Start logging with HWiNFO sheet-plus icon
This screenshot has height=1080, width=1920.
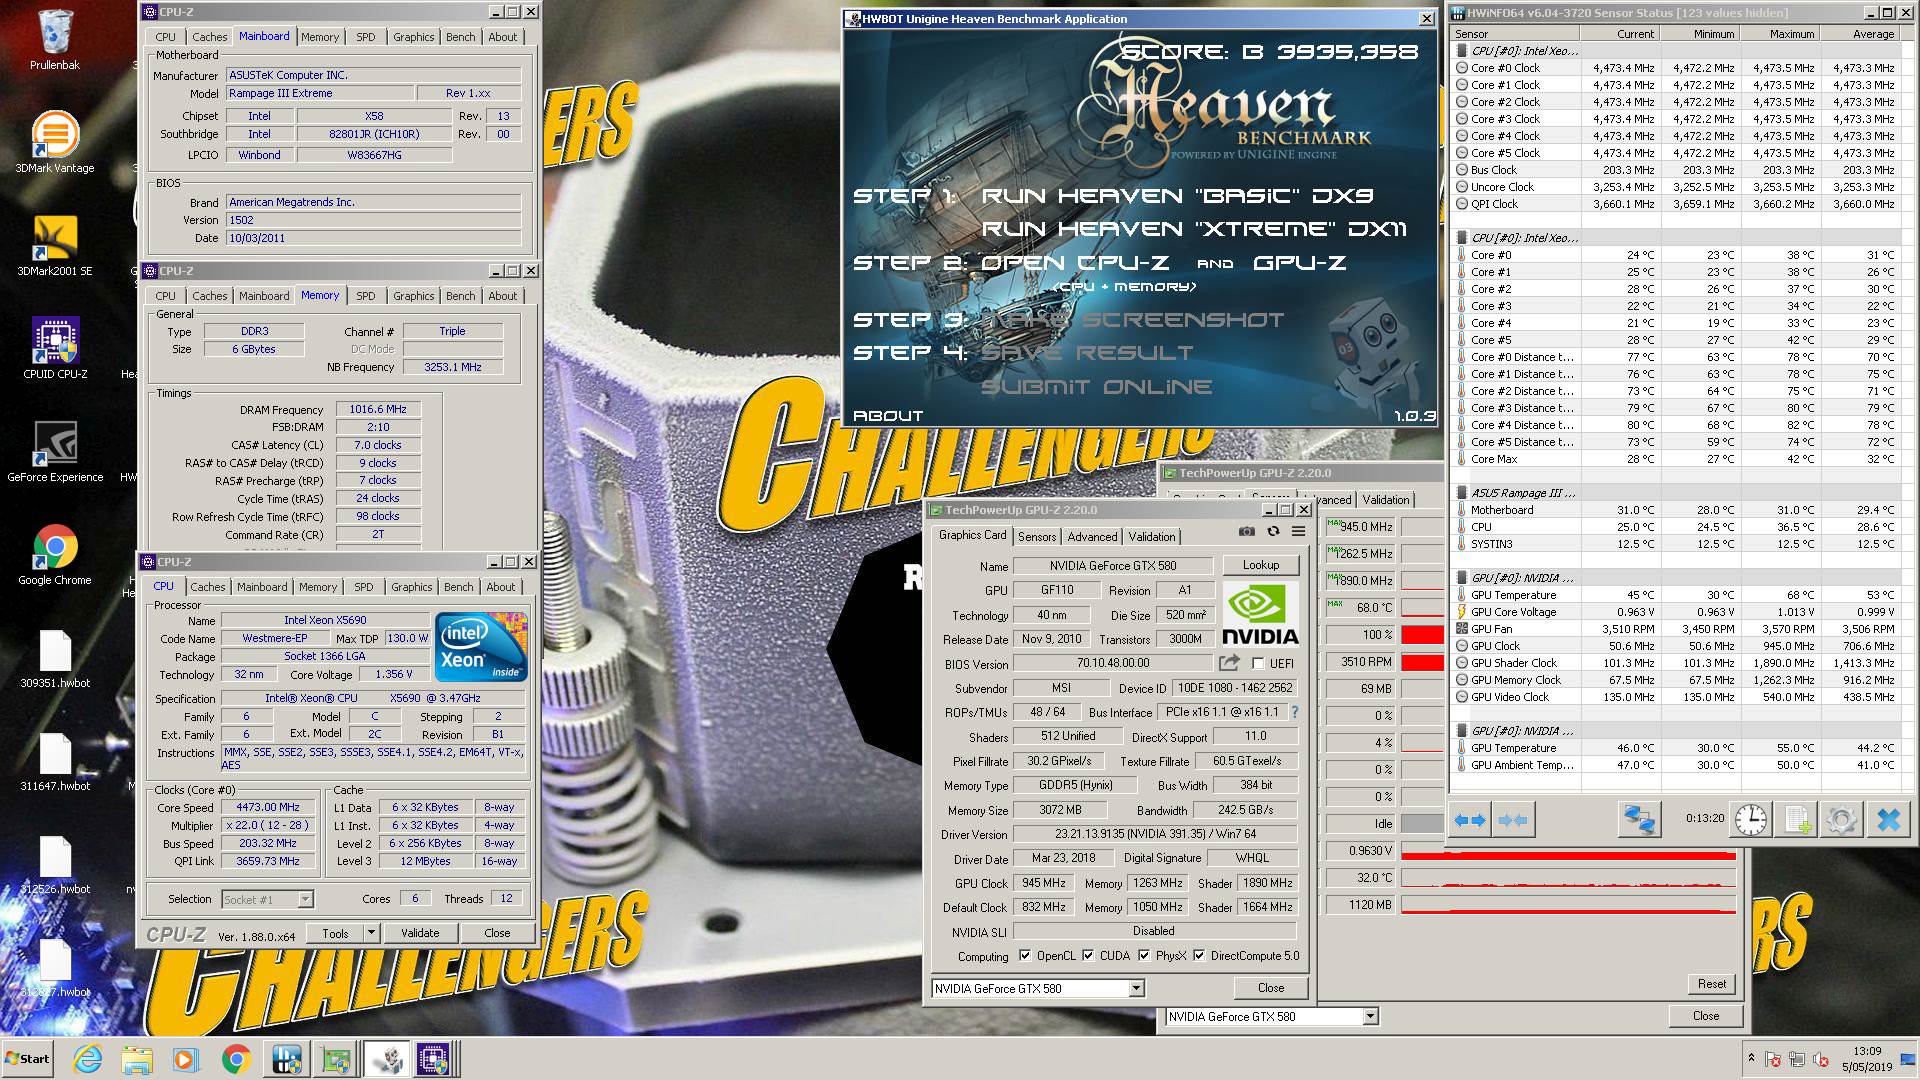(1797, 820)
